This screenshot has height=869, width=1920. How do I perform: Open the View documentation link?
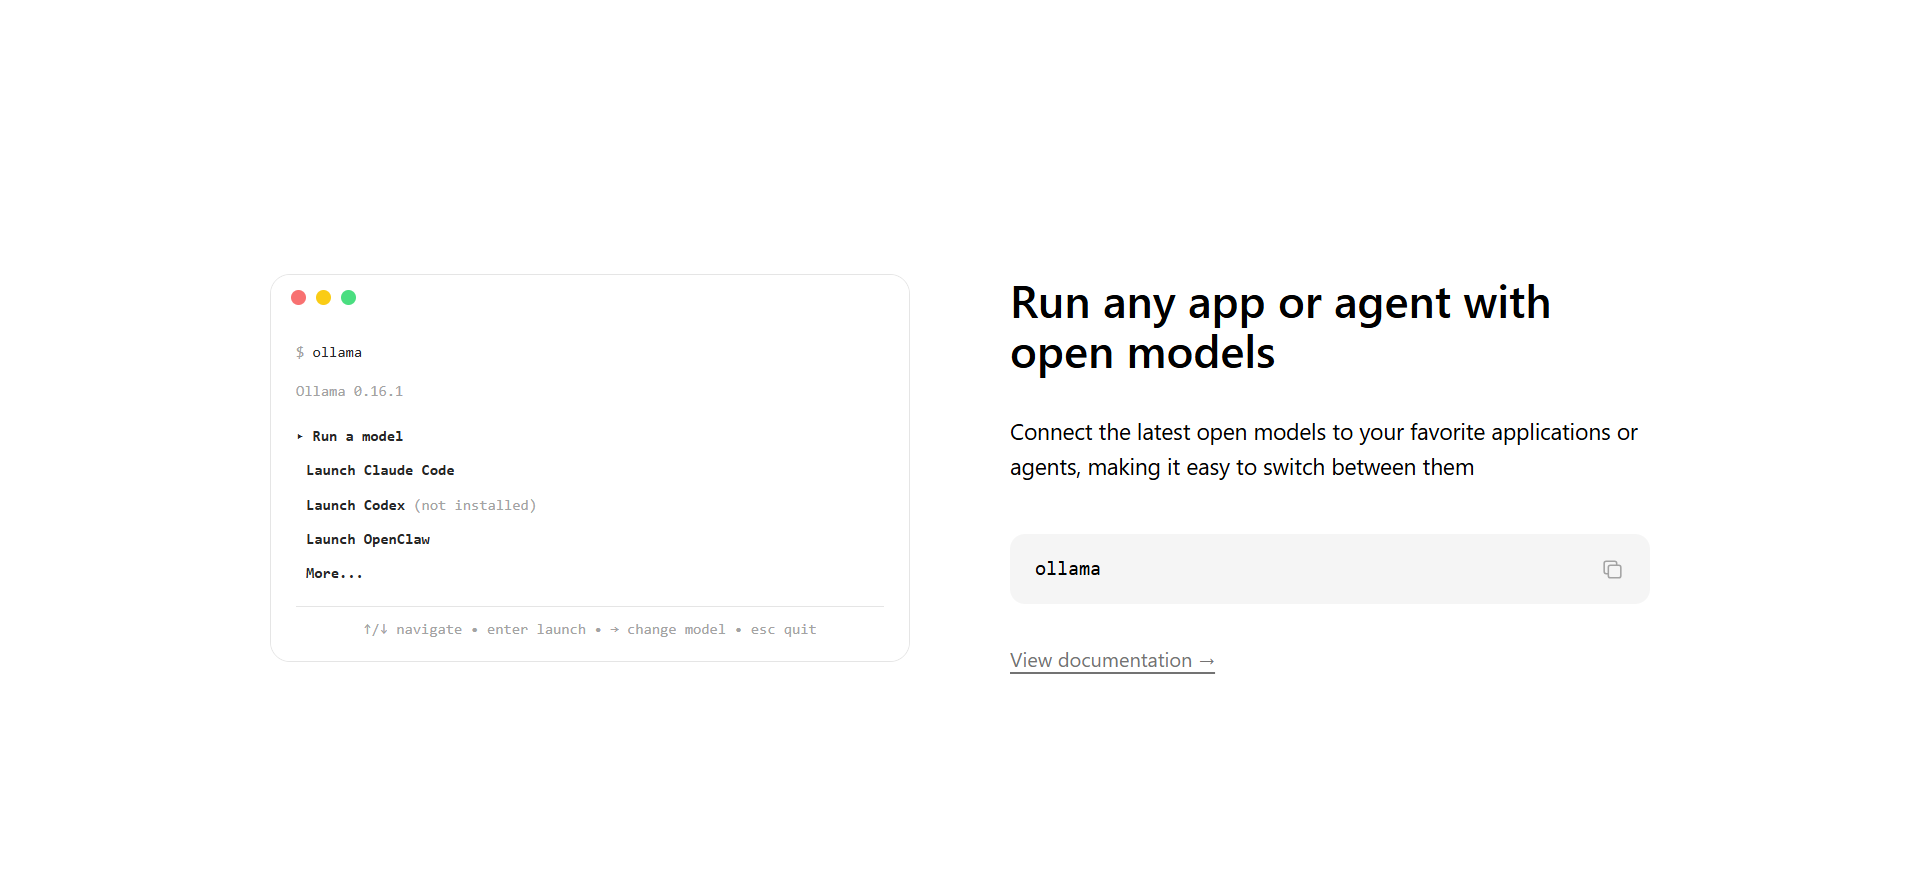(1112, 661)
